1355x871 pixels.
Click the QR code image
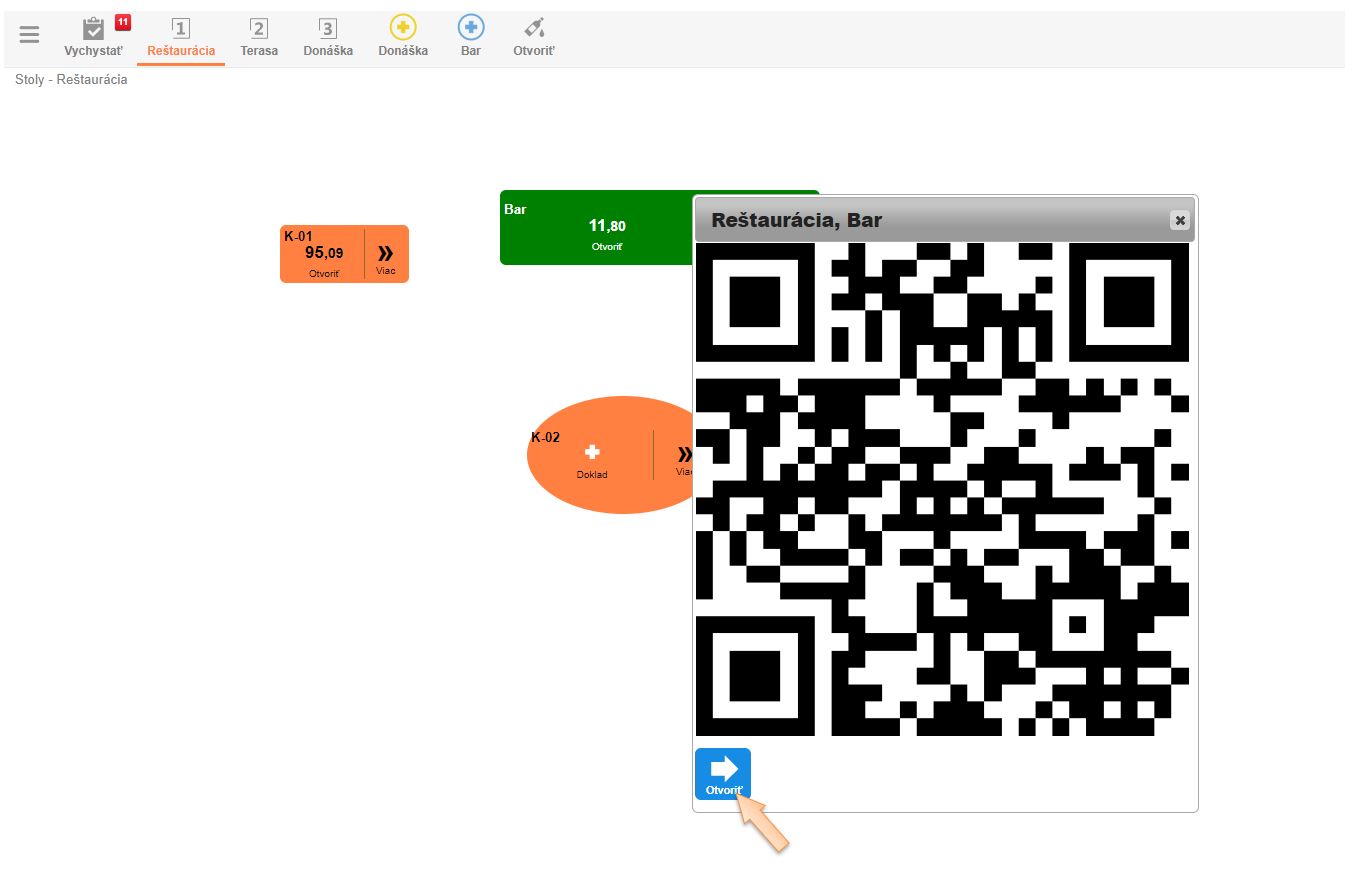click(943, 490)
